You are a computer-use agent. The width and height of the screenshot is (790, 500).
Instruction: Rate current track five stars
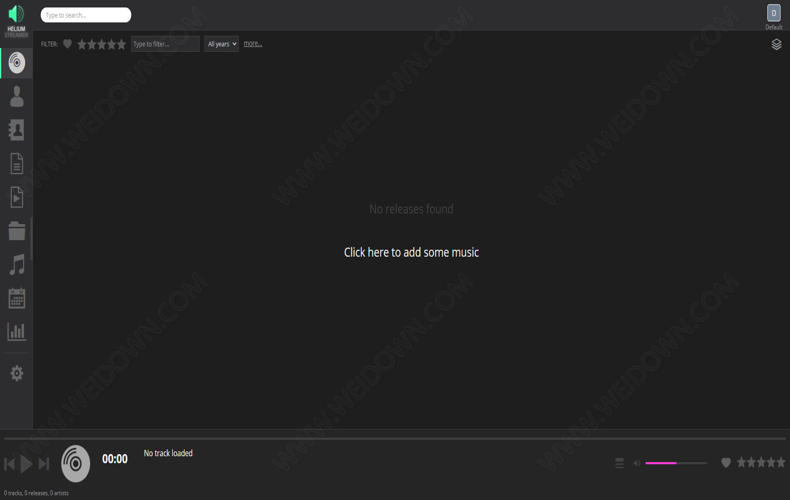[x=780, y=462]
